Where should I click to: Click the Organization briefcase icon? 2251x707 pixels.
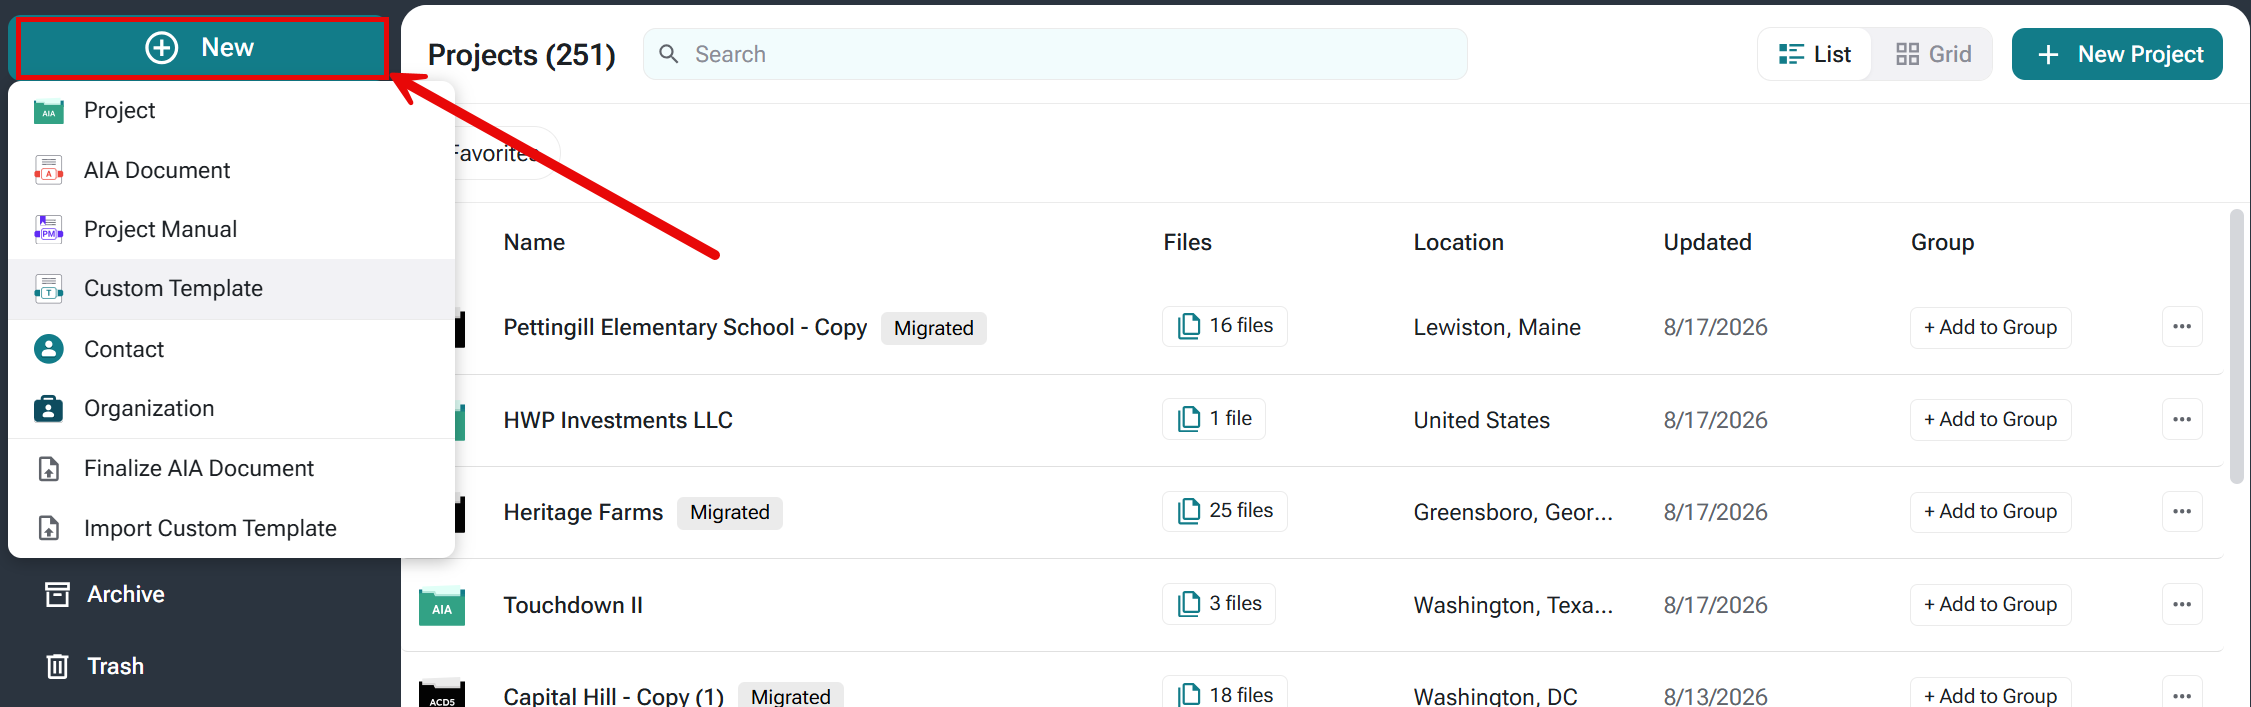[x=48, y=408]
